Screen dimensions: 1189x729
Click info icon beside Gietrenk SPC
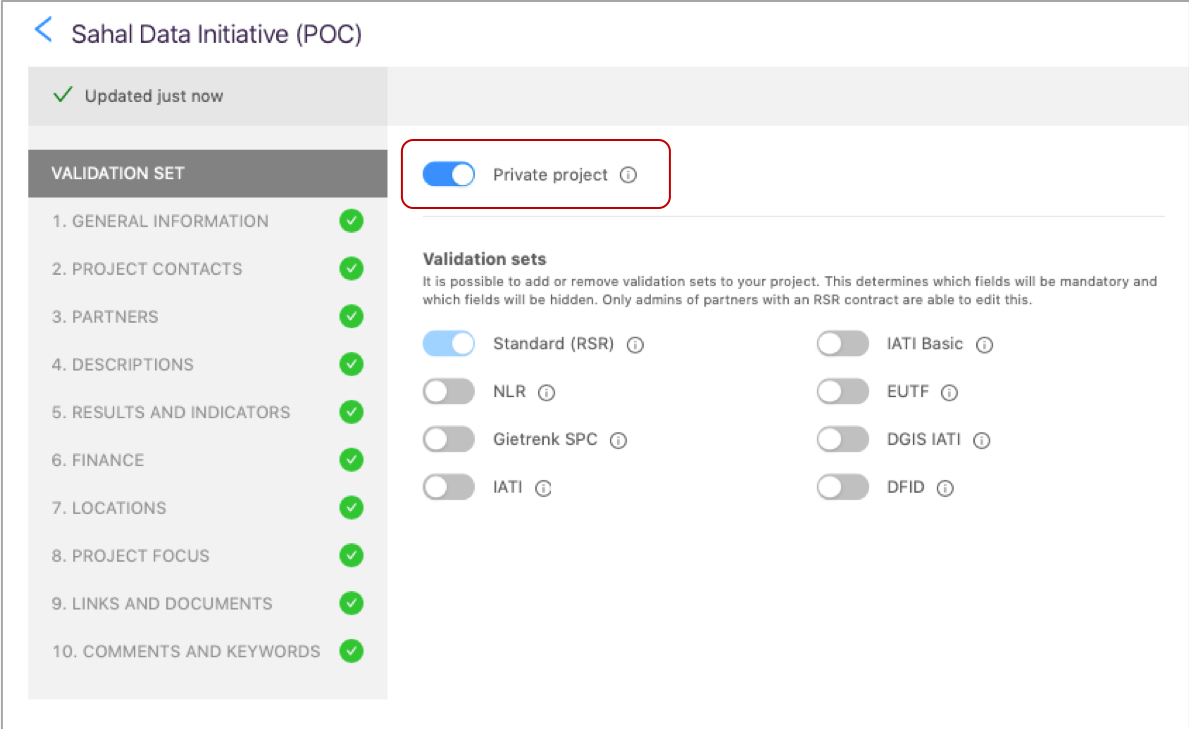[618, 440]
